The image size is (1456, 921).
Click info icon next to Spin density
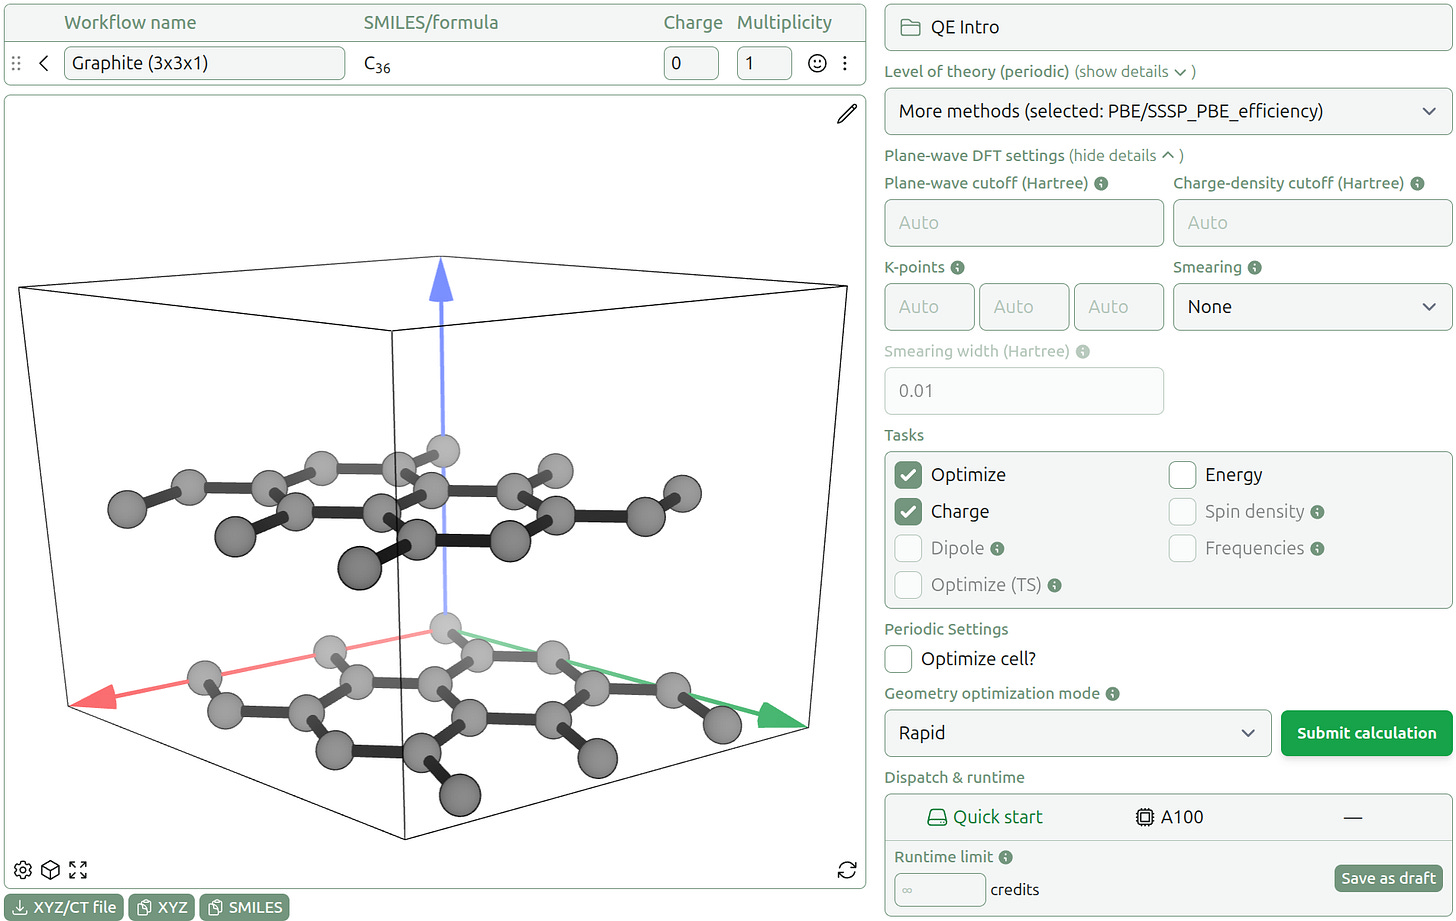pos(1317,512)
